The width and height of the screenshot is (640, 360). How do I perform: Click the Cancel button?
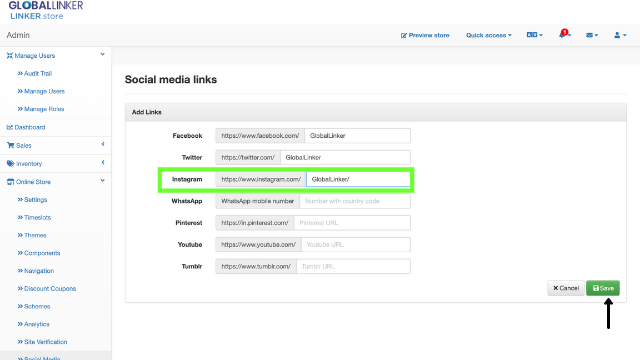[566, 288]
